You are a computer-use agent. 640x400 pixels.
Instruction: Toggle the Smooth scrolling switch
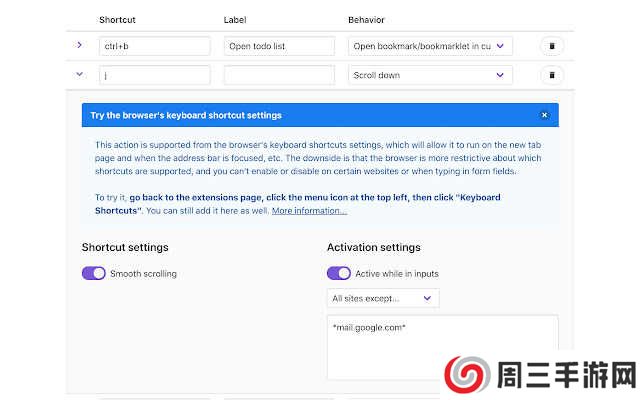click(x=94, y=273)
